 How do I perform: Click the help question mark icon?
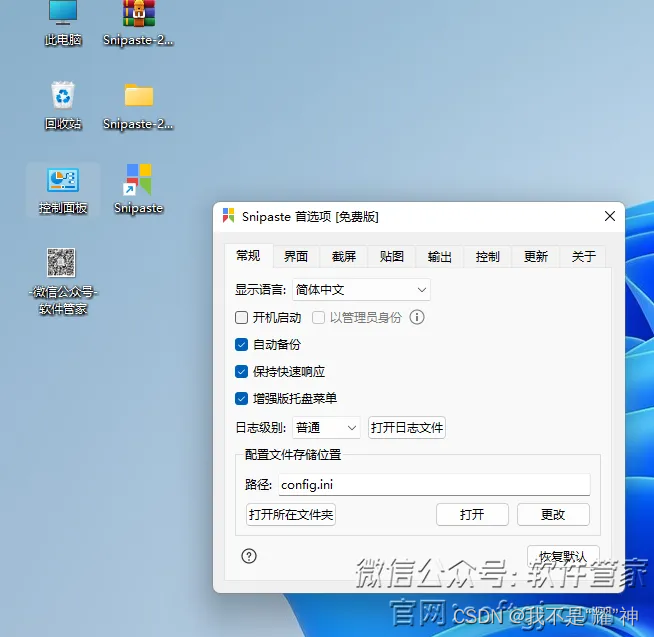[249, 556]
